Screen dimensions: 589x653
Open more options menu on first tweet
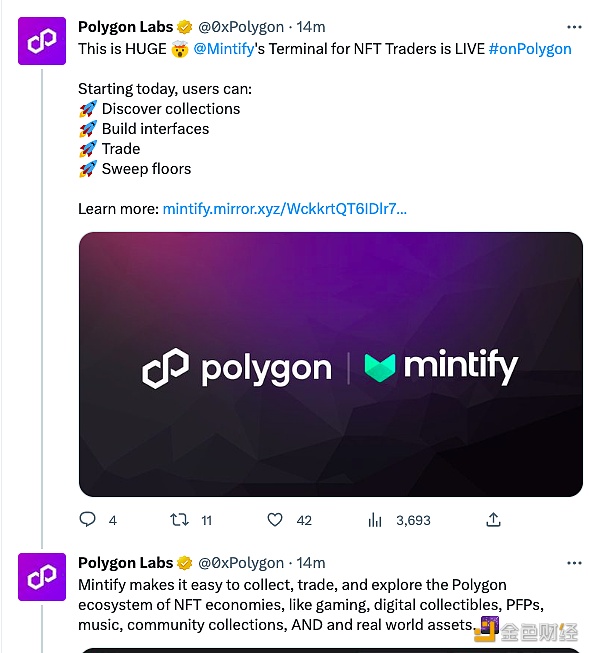(x=574, y=27)
